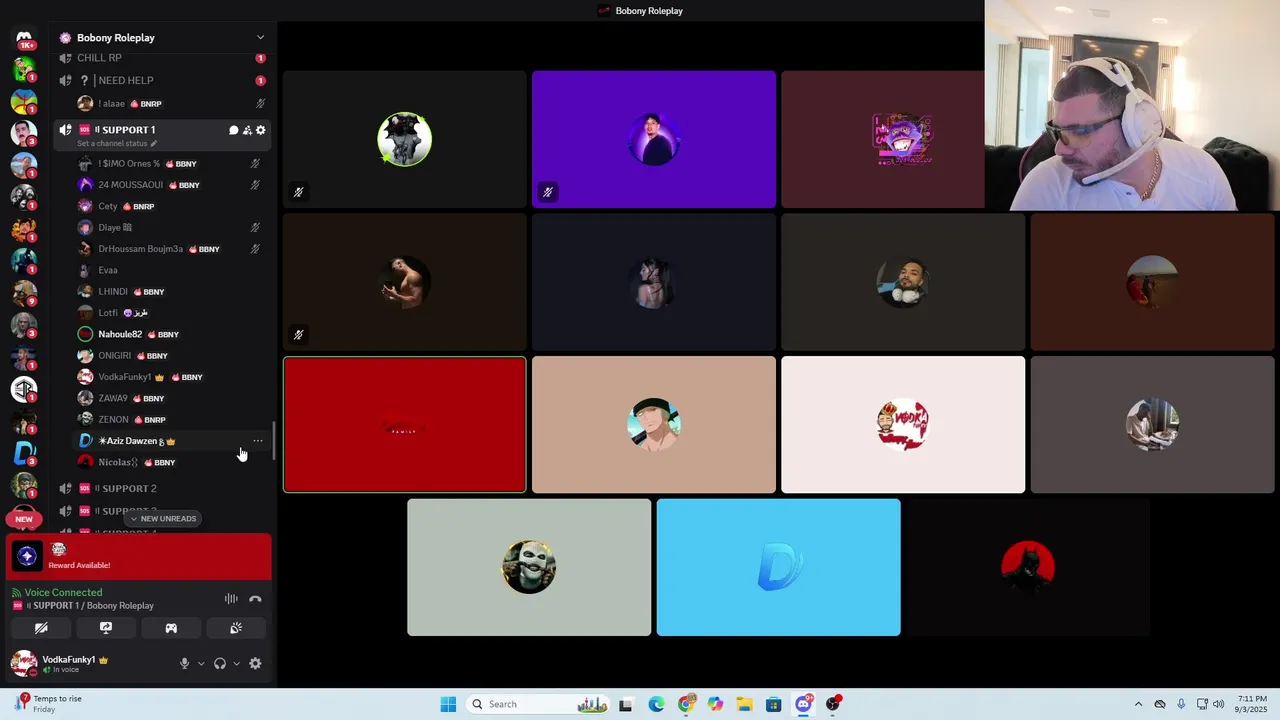This screenshot has height=720, width=1280.
Task: Select user '! $IMO Ornes %'
Action: 172,164
